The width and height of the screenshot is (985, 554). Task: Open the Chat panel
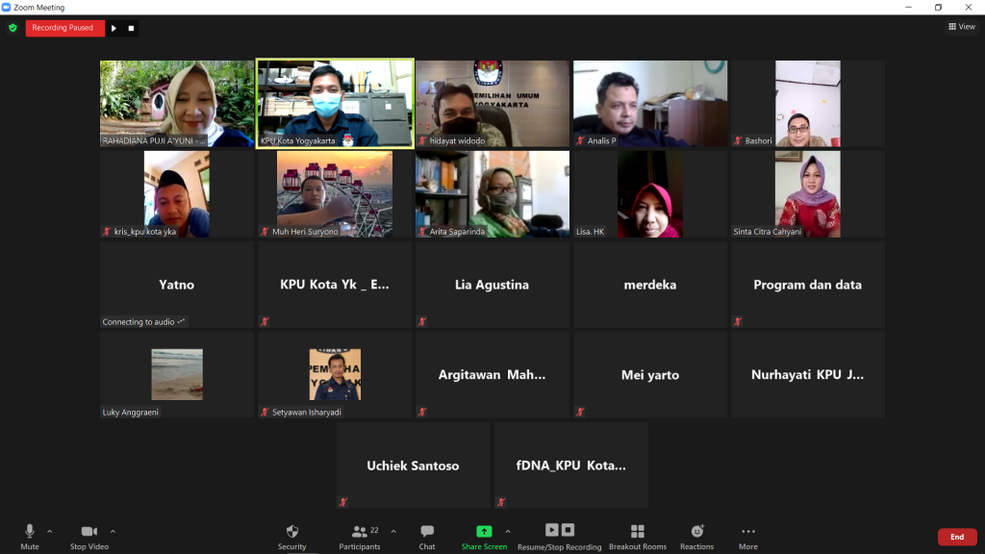tap(427, 532)
